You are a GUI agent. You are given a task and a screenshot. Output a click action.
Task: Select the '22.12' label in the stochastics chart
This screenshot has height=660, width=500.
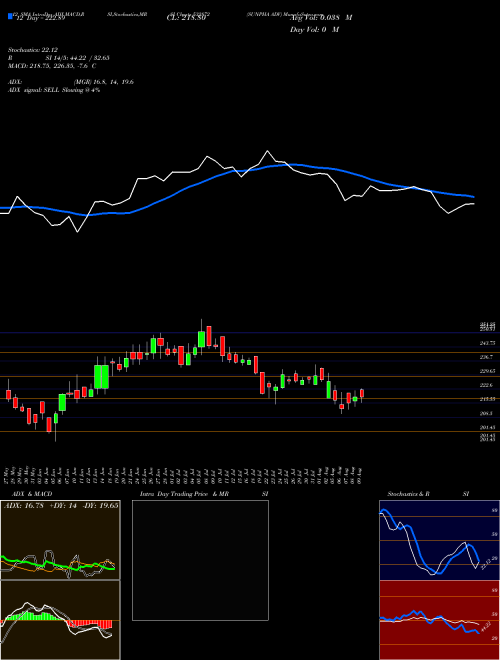click(488, 563)
